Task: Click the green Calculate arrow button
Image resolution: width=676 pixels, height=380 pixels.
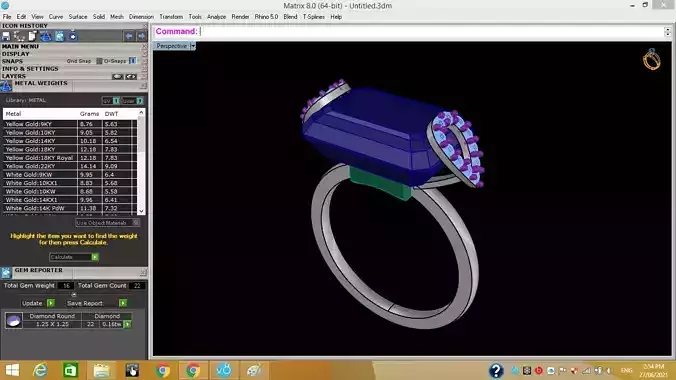Action: 95,257
